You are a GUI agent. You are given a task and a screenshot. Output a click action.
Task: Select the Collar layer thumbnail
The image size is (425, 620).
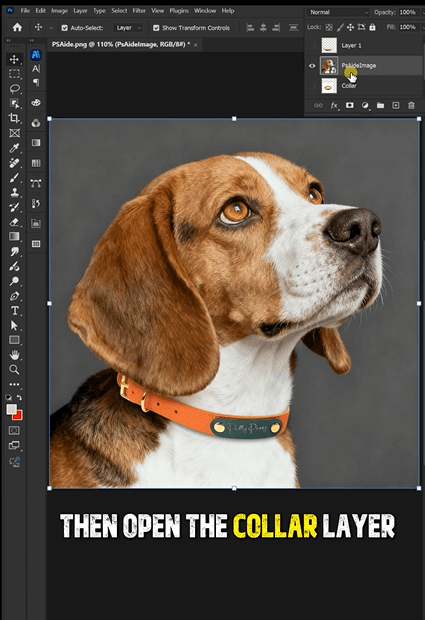pyautogui.click(x=329, y=85)
